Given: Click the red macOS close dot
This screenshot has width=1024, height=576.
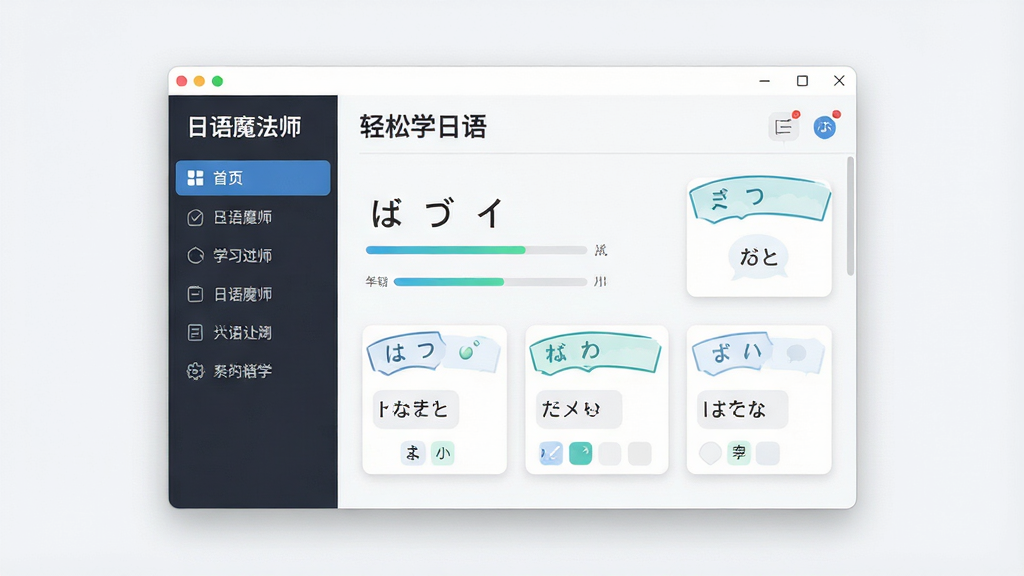Looking at the screenshot, I should (x=182, y=81).
